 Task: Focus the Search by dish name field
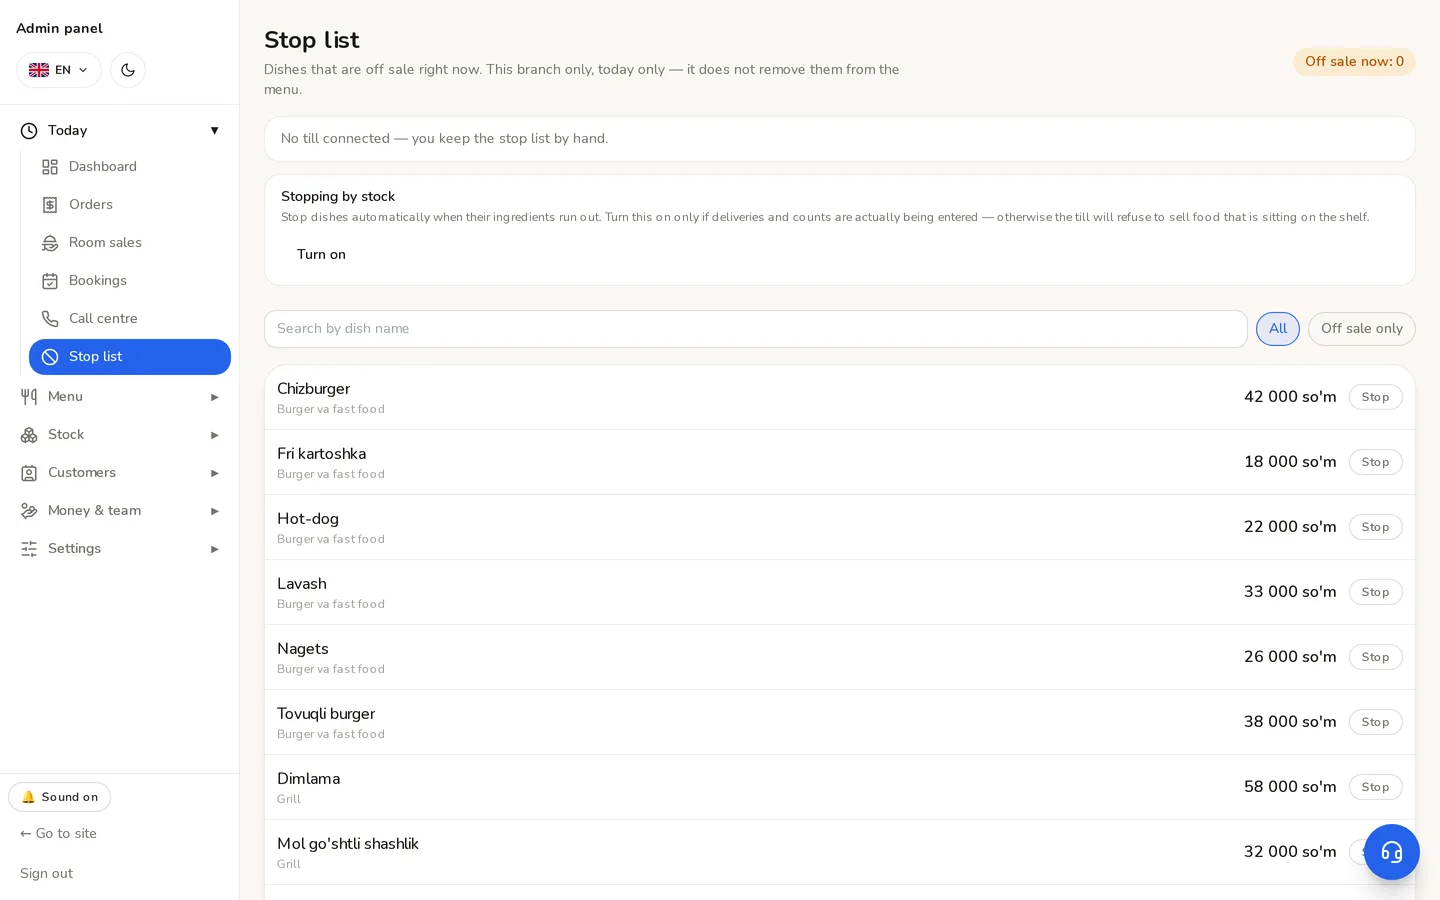pyautogui.click(x=755, y=329)
